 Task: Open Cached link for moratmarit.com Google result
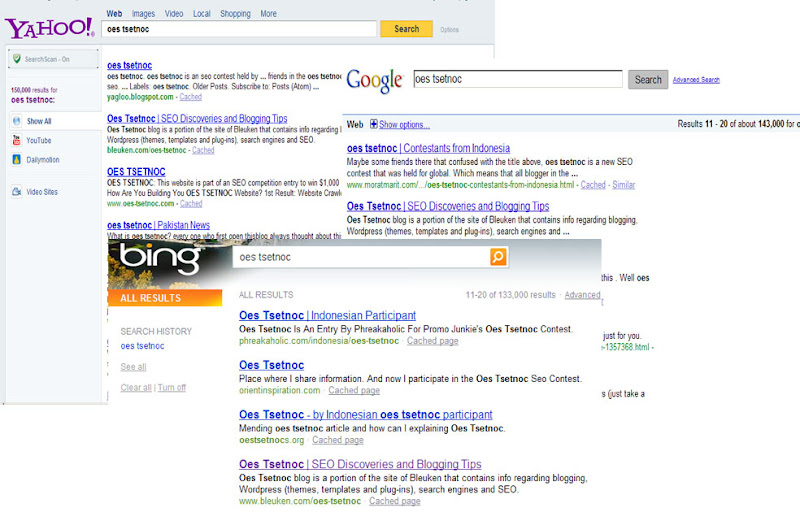[x=593, y=185]
